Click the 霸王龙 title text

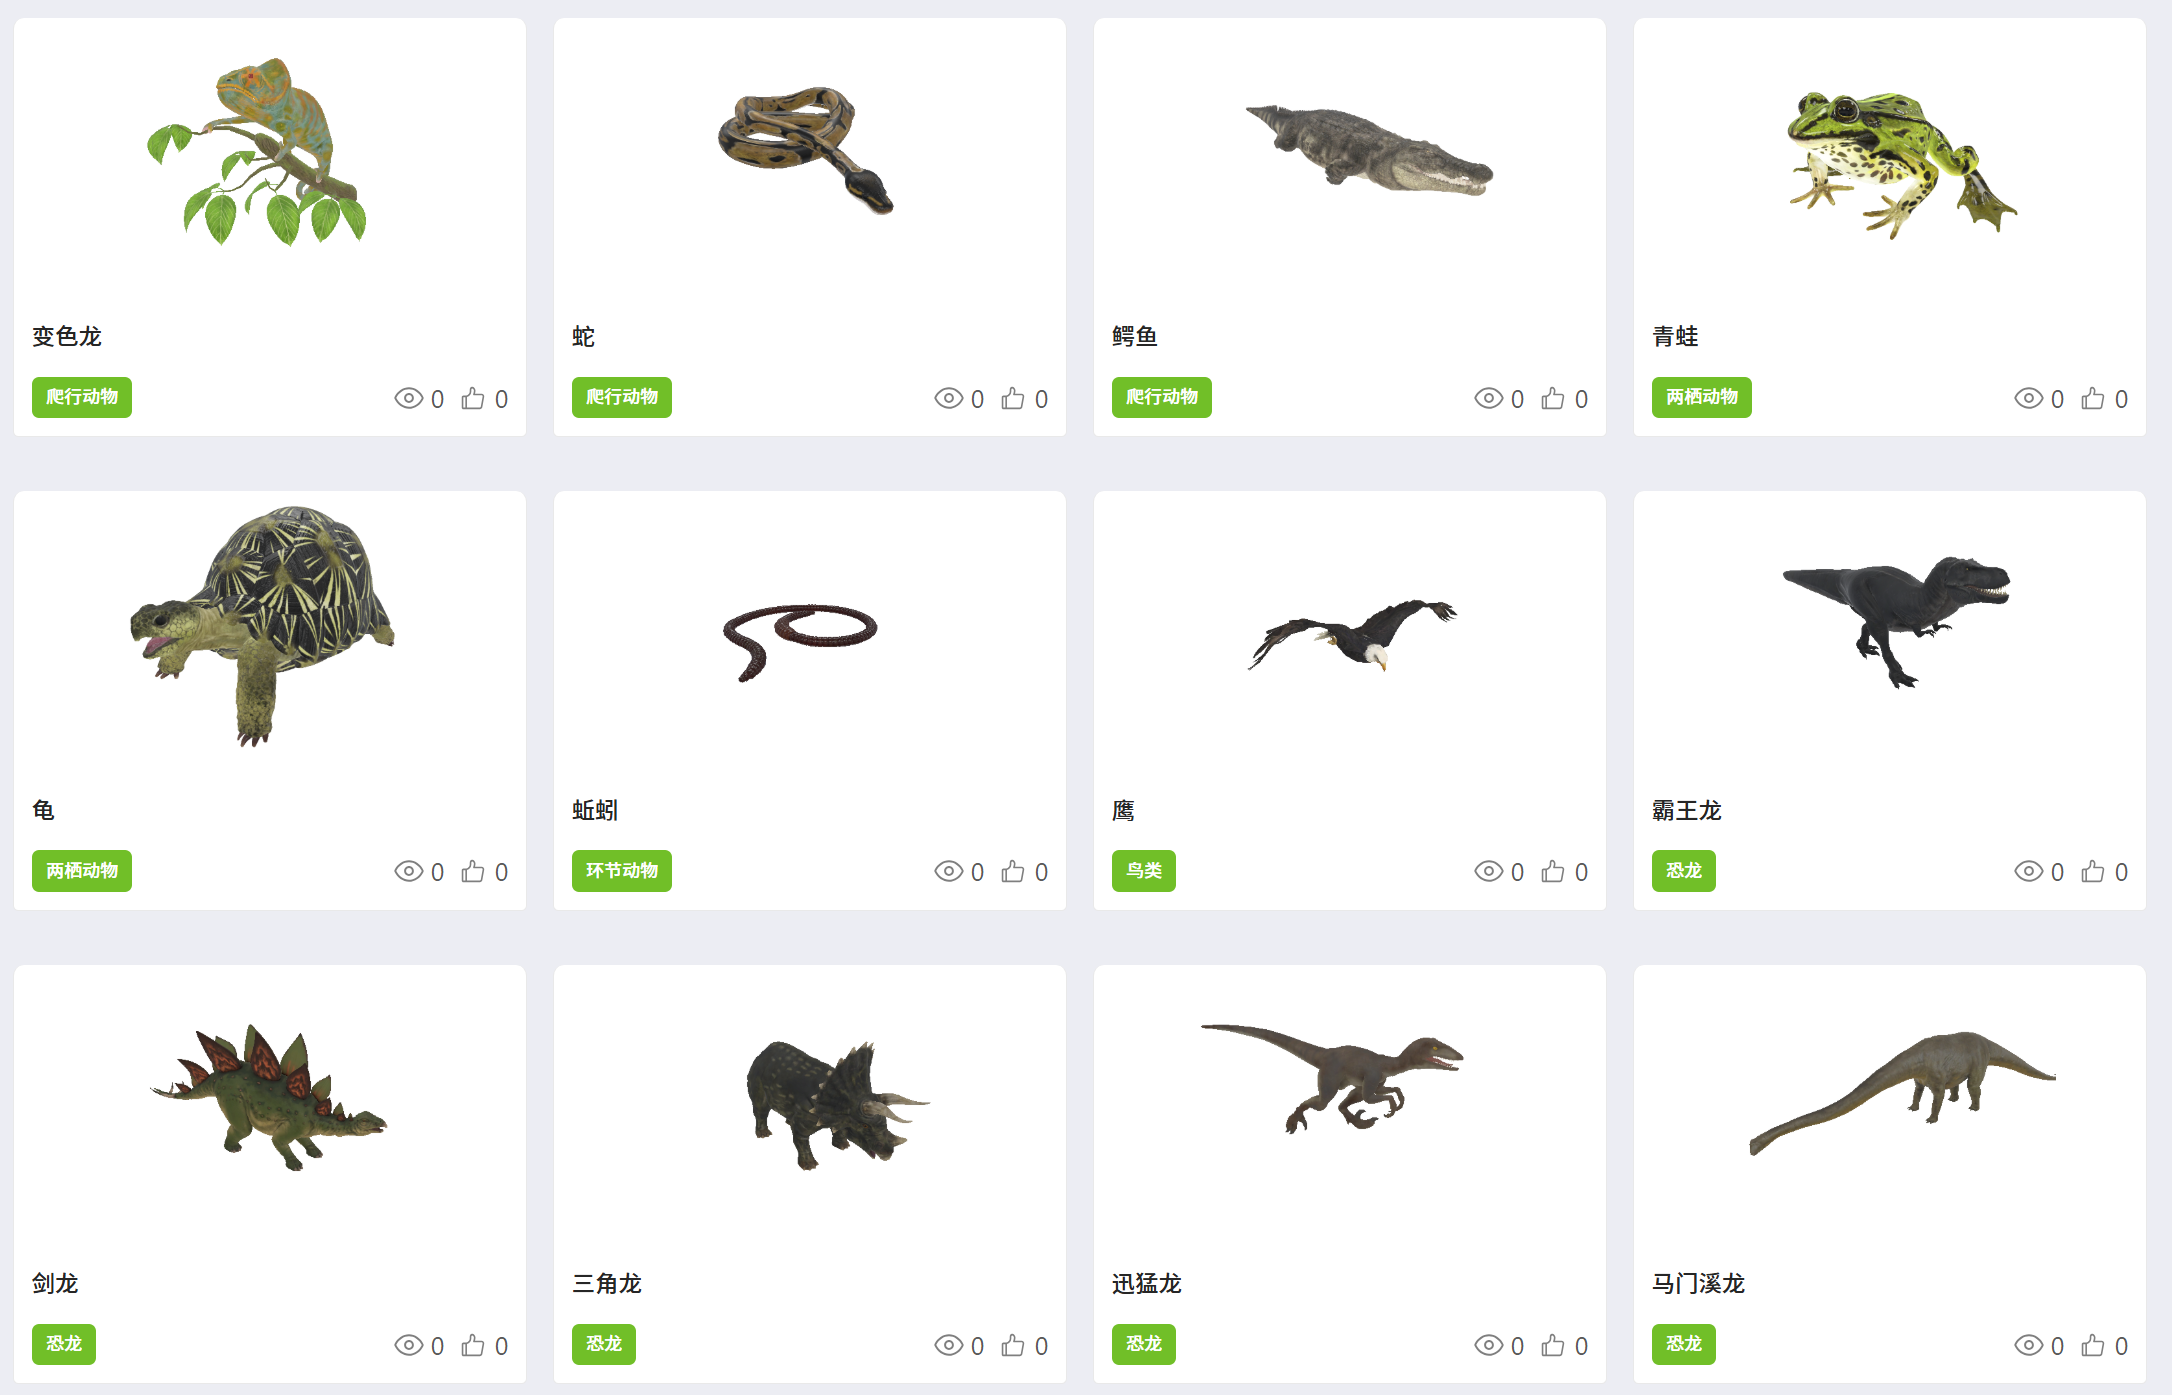coord(1687,810)
